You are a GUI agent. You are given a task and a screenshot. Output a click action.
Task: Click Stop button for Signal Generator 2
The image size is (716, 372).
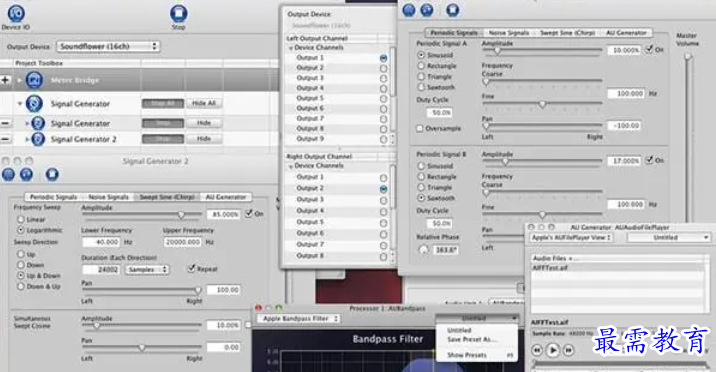pyautogui.click(x=163, y=139)
